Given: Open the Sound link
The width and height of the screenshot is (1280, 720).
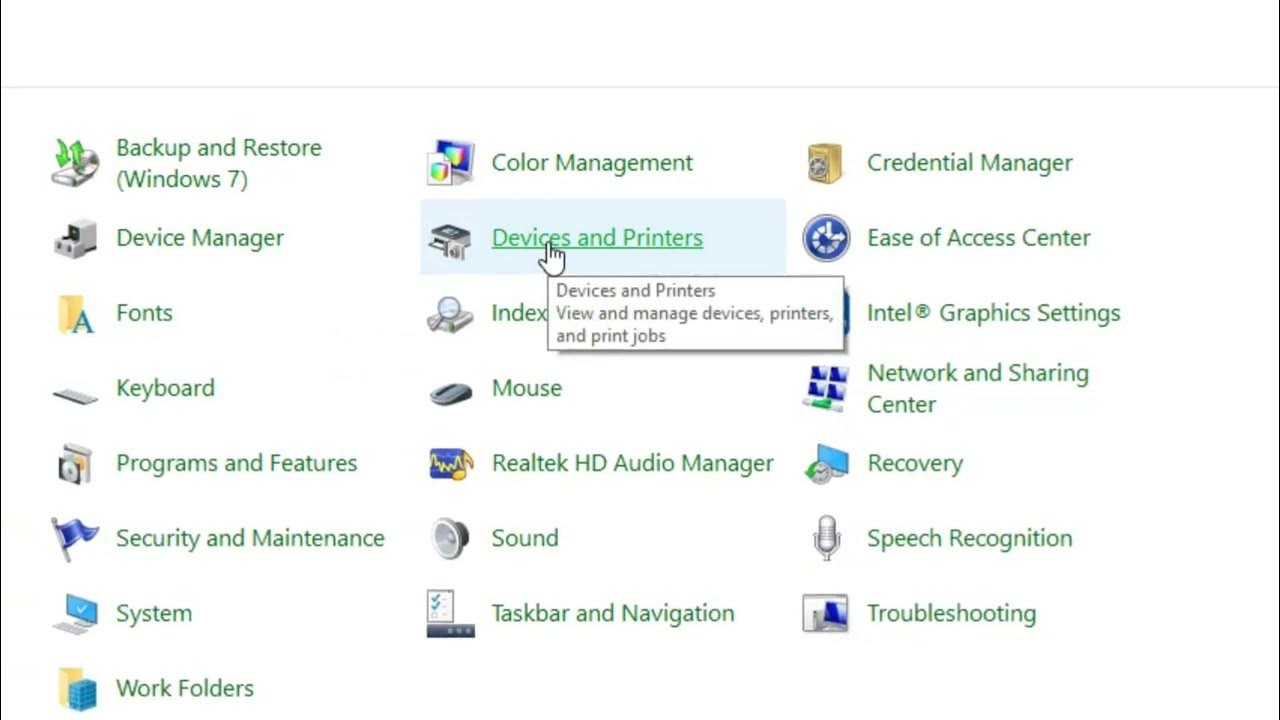Looking at the screenshot, I should tap(525, 538).
